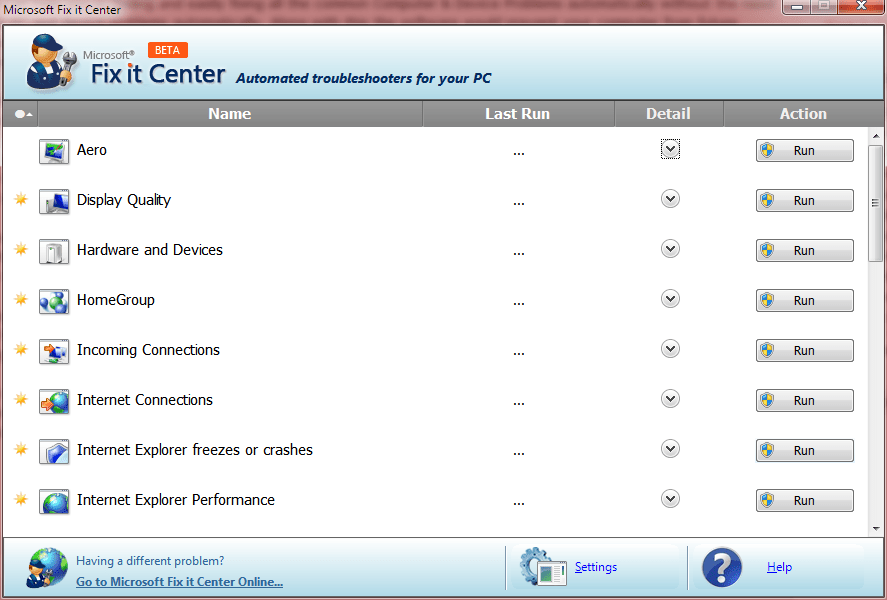
Task: Select the Display Quality name text
Action: (x=124, y=201)
